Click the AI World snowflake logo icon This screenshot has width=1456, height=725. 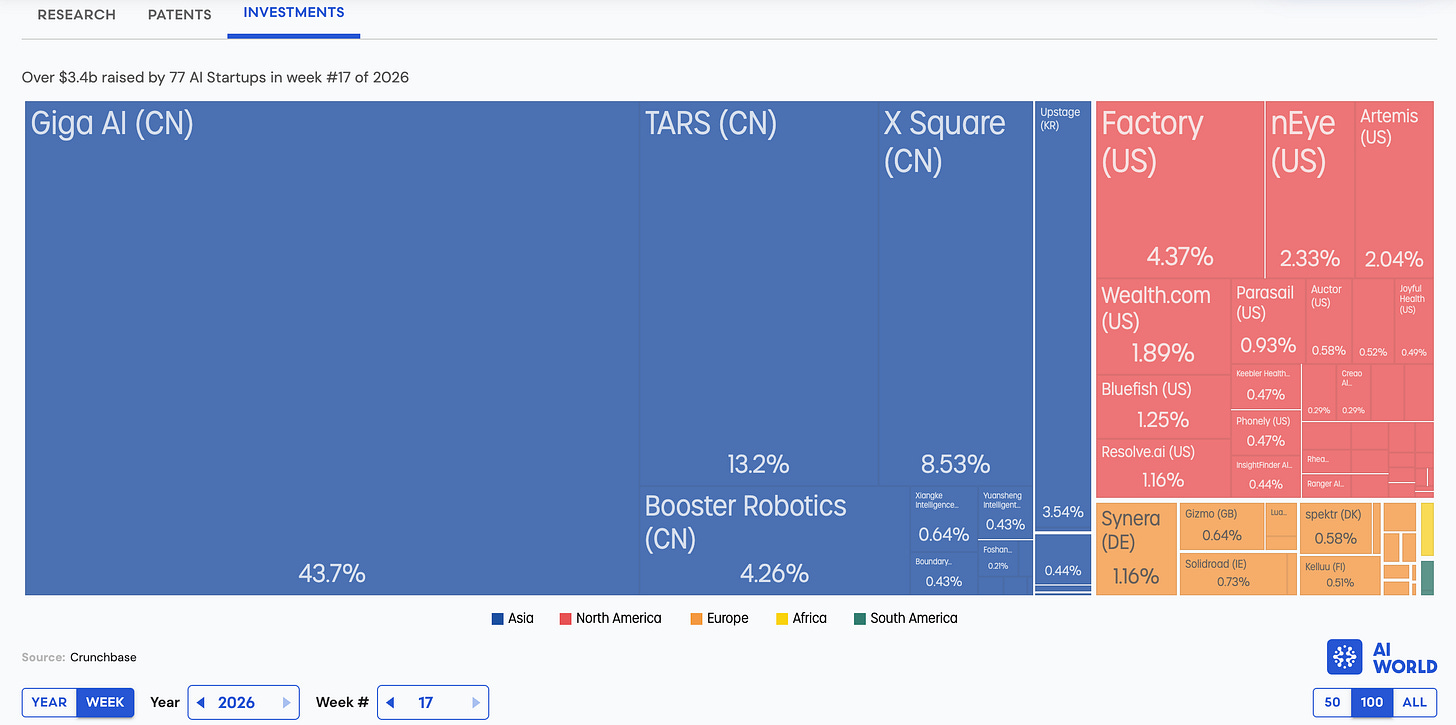tap(1346, 657)
